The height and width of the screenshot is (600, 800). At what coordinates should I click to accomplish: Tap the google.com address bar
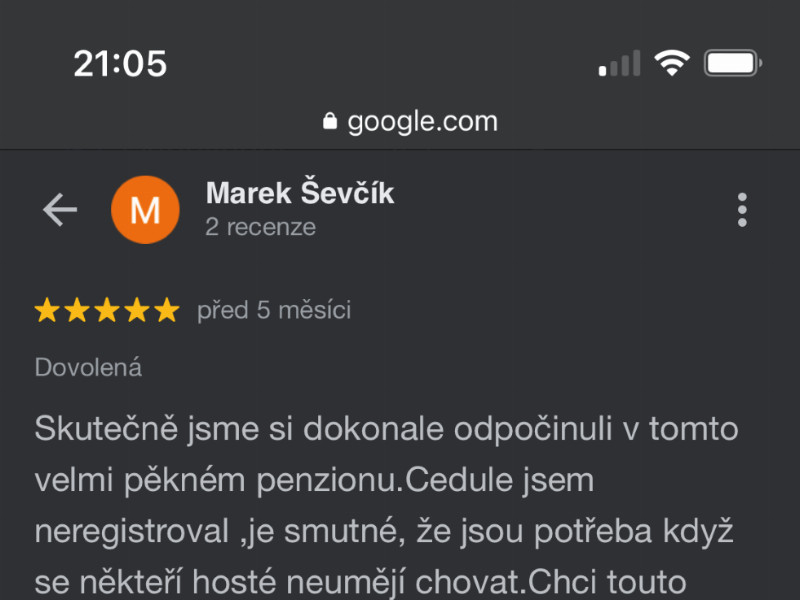click(x=410, y=121)
